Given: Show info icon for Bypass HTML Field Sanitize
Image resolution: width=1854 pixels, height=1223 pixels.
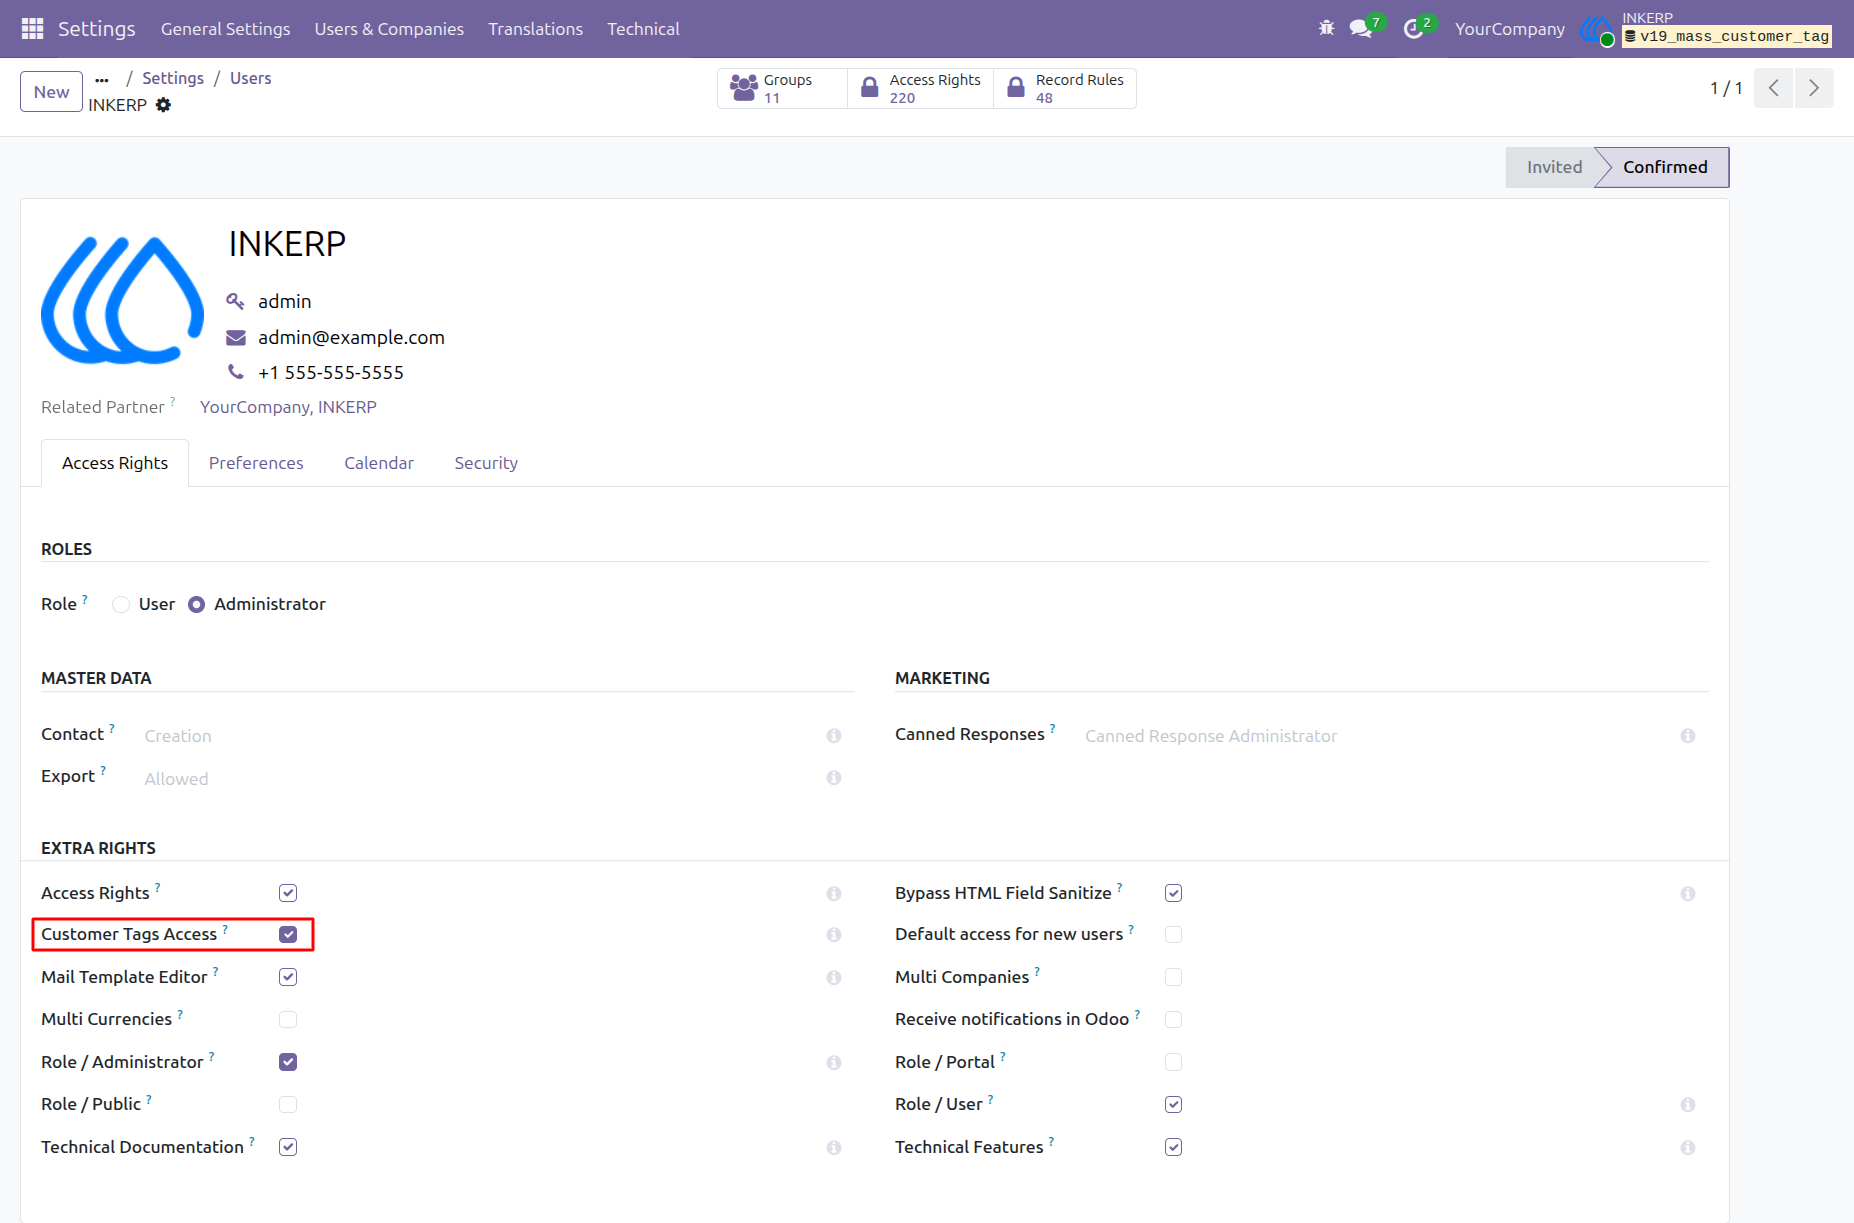Looking at the screenshot, I should [x=1688, y=894].
